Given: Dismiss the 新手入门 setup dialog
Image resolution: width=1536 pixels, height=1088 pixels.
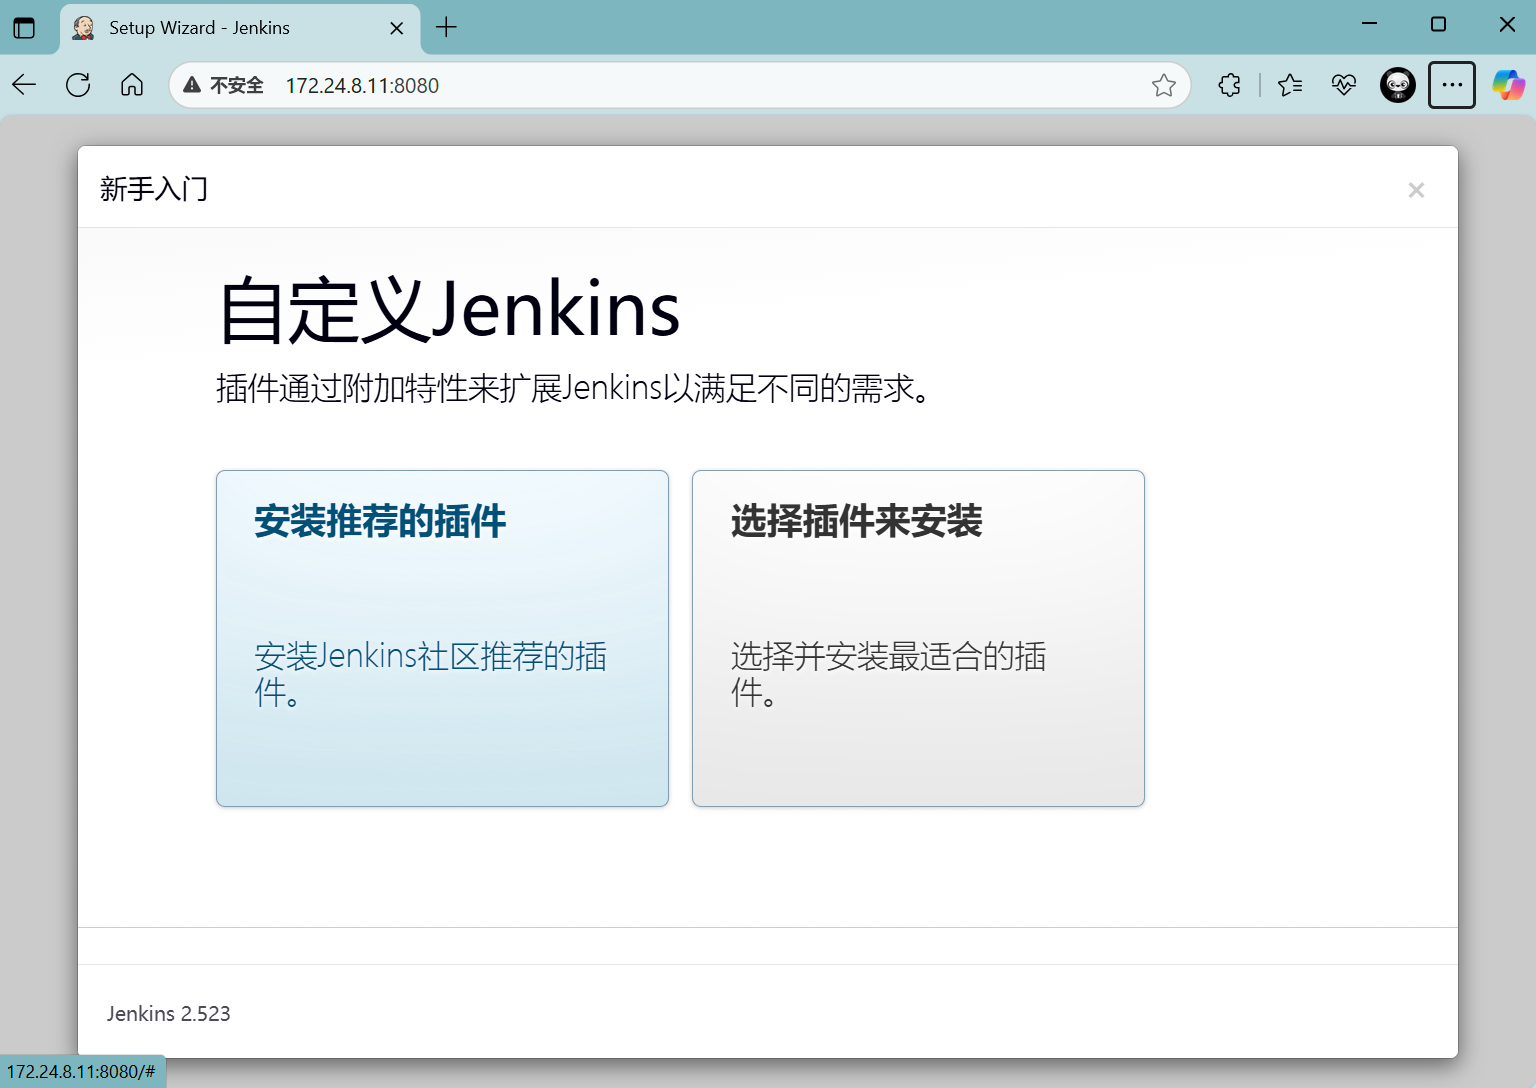Looking at the screenshot, I should (x=1416, y=190).
